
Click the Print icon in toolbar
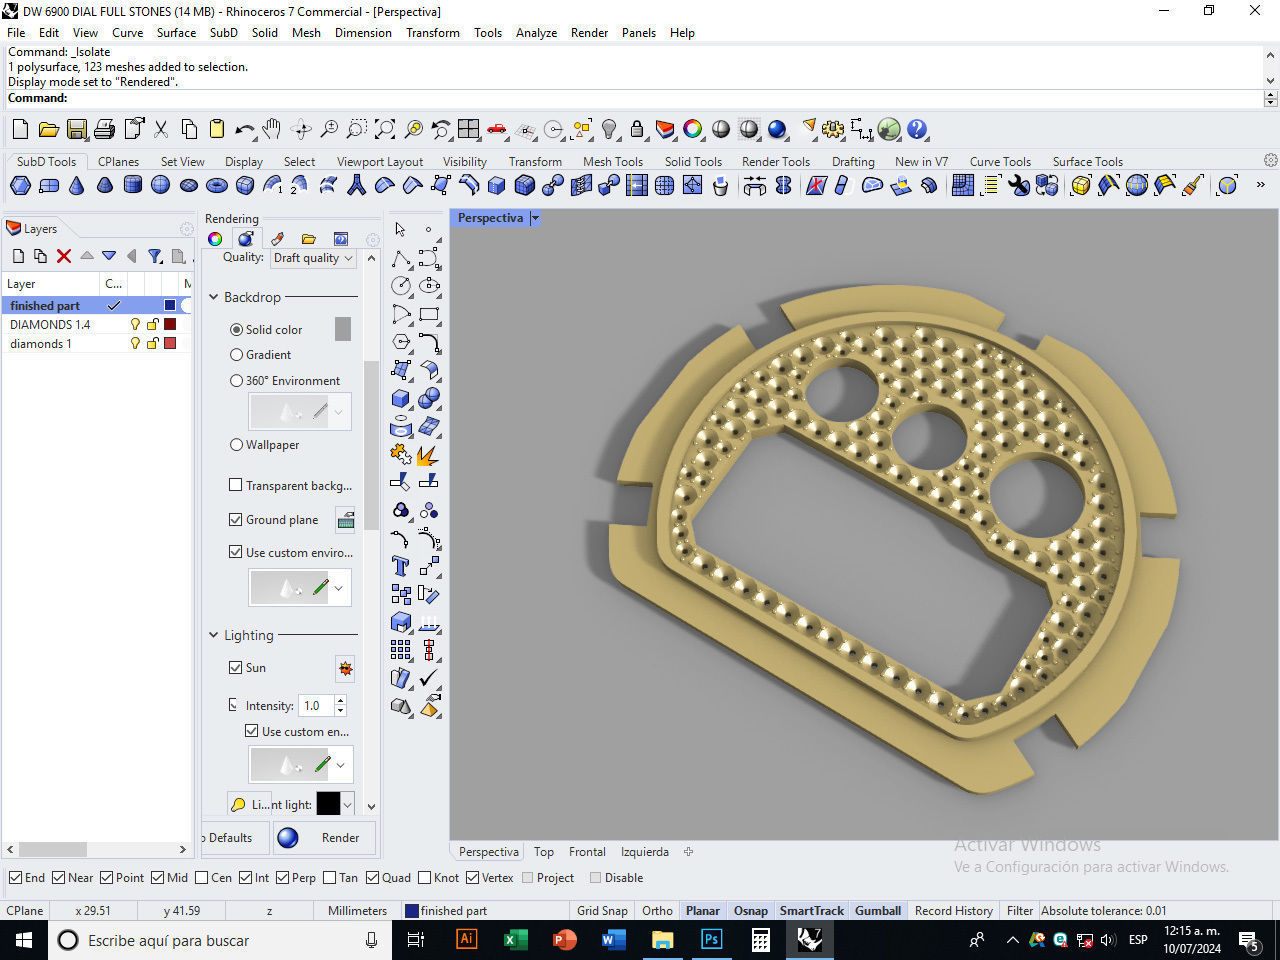pyautogui.click(x=104, y=129)
